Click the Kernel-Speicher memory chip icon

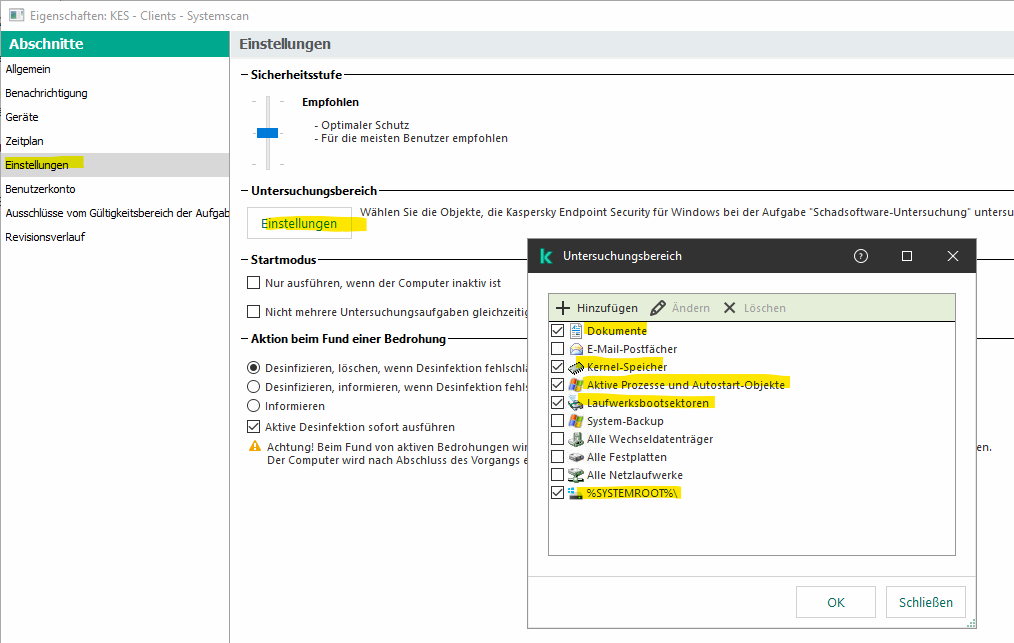click(576, 367)
